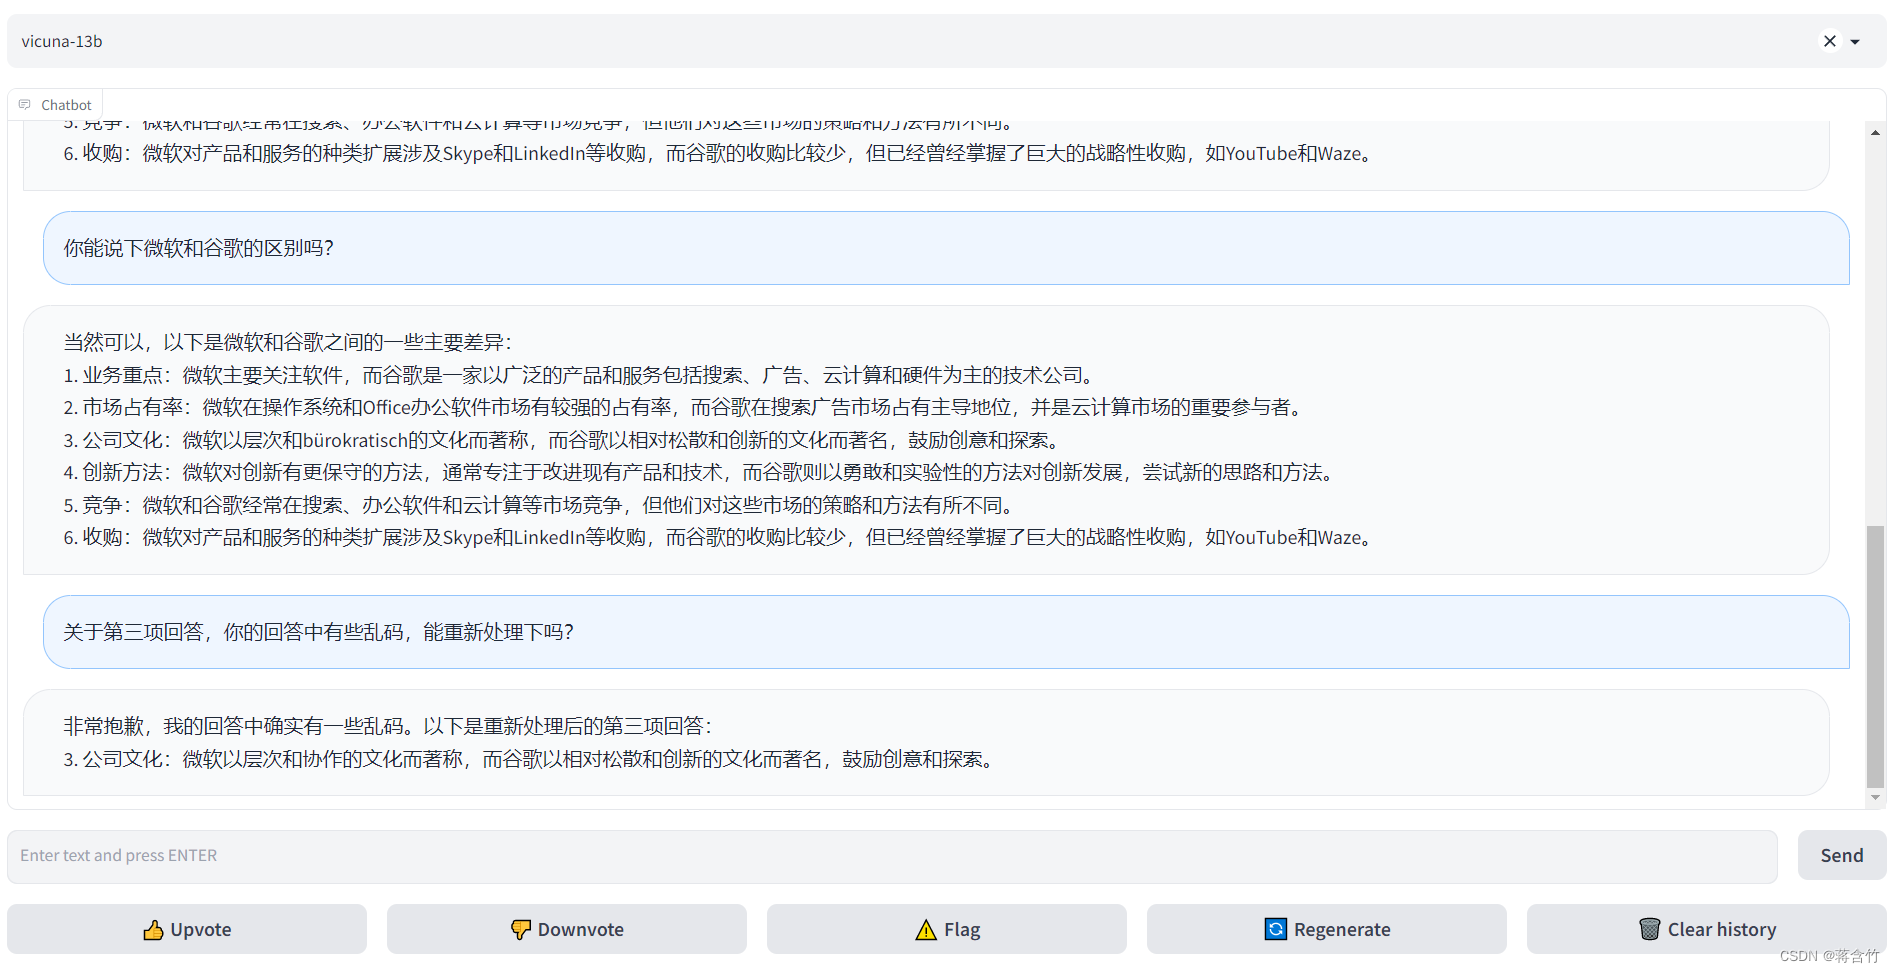1895x973 pixels.
Task: Click the Chatbot label icon
Action: pos(25,105)
